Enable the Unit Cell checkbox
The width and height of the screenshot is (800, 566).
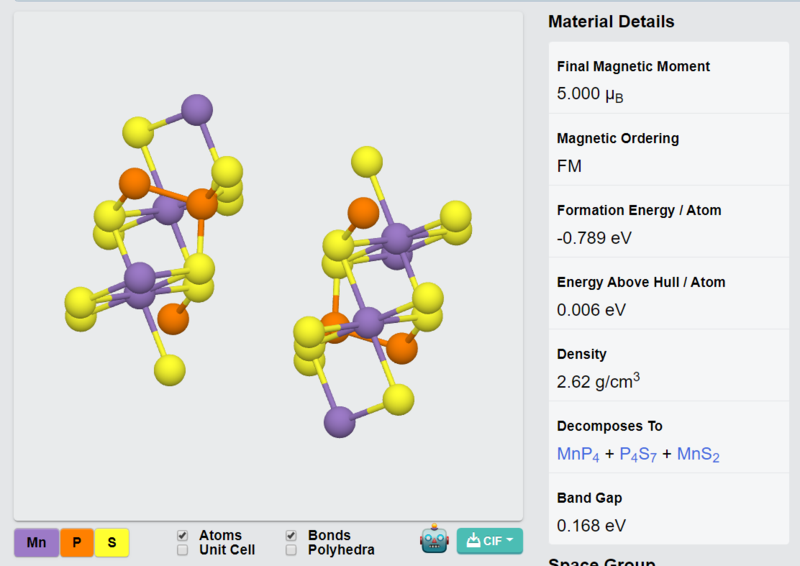[x=182, y=550]
